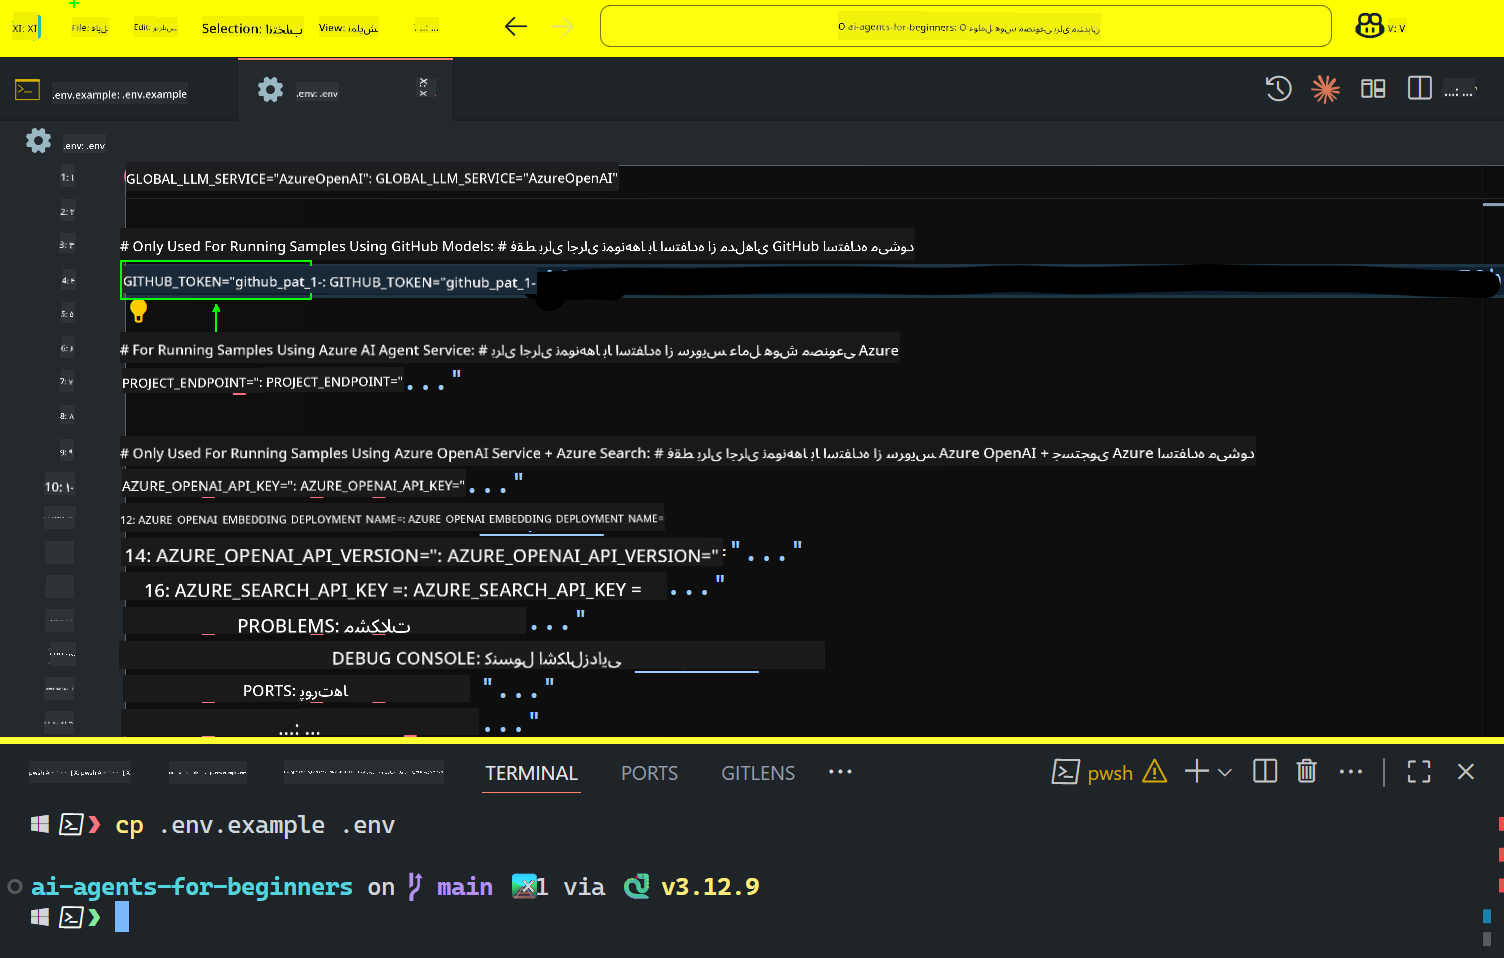The height and width of the screenshot is (958, 1504).
Task: Select the TERMINAL panel tab
Action: tap(531, 773)
